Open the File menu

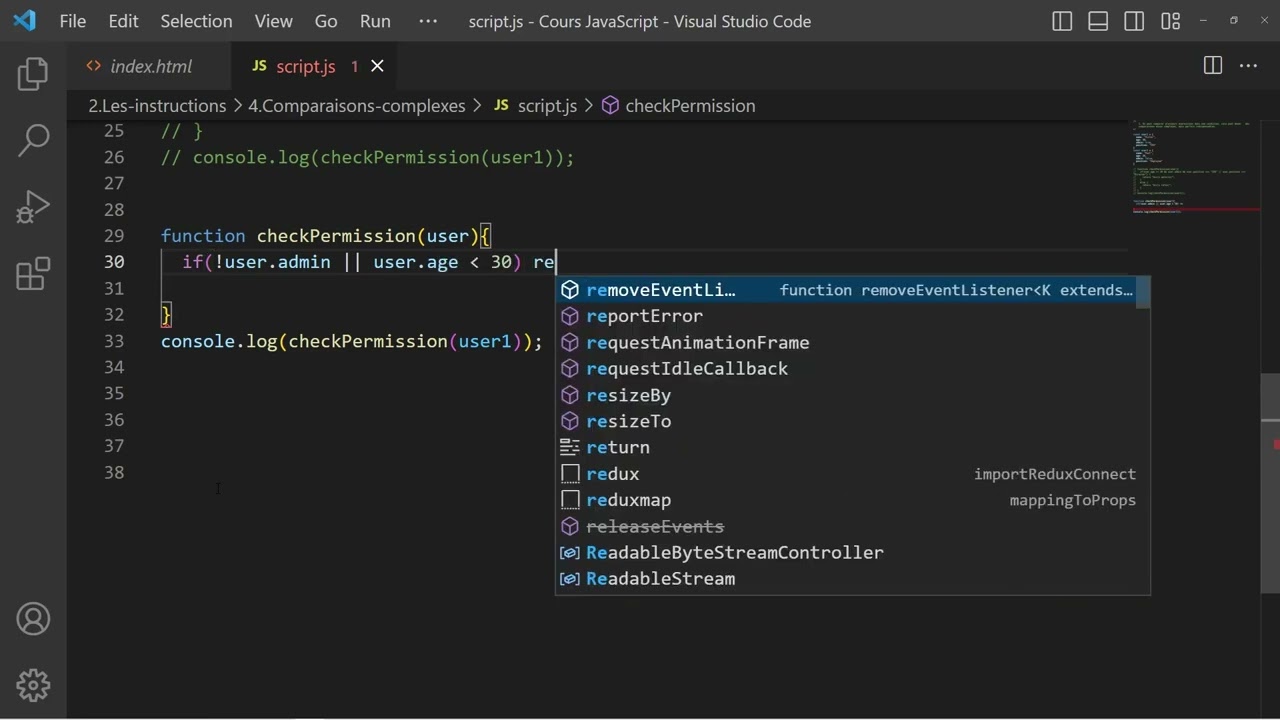[x=73, y=21]
